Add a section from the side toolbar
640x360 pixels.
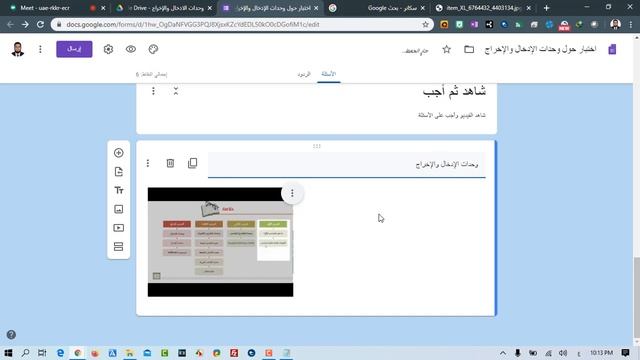click(x=119, y=247)
